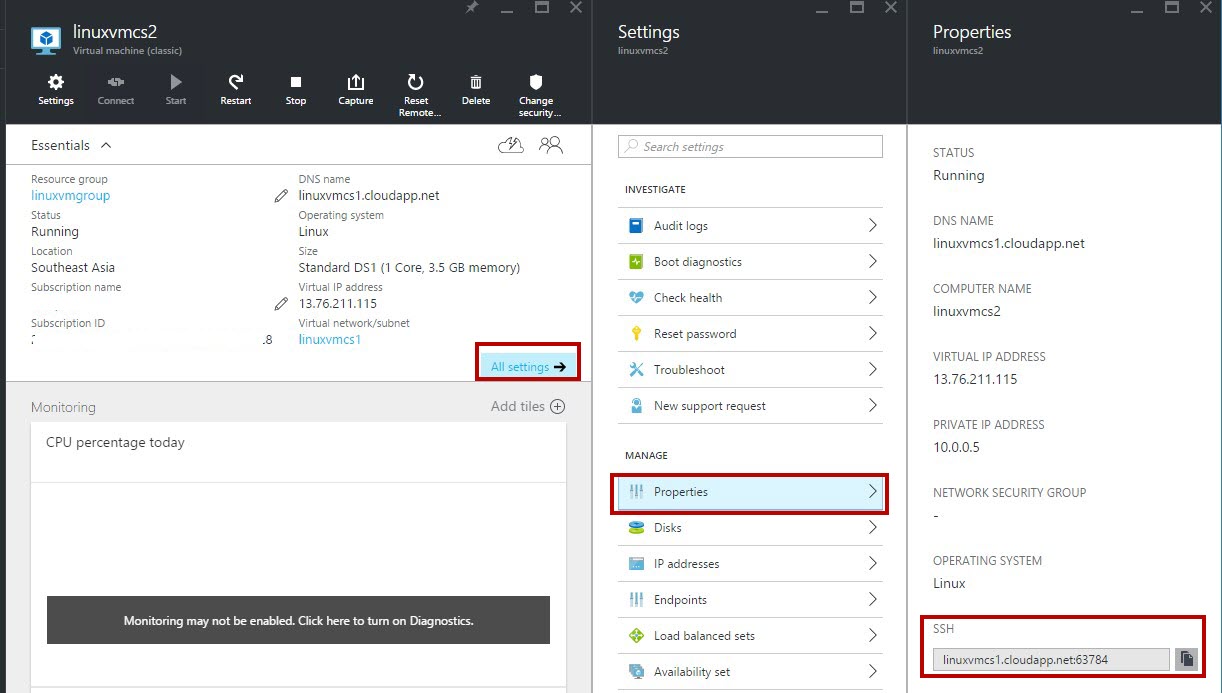Image resolution: width=1222 pixels, height=693 pixels.
Task: Click CPU percentage today tile
Action: point(298,555)
